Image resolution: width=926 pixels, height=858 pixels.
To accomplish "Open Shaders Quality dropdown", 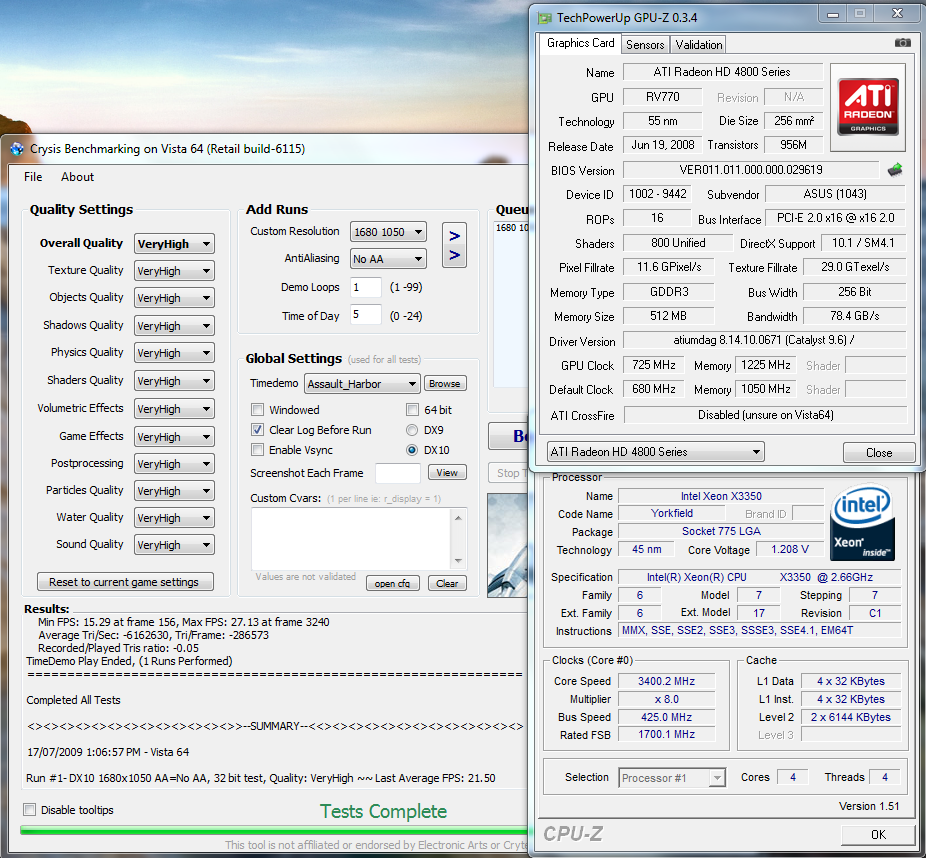I will tap(174, 381).
